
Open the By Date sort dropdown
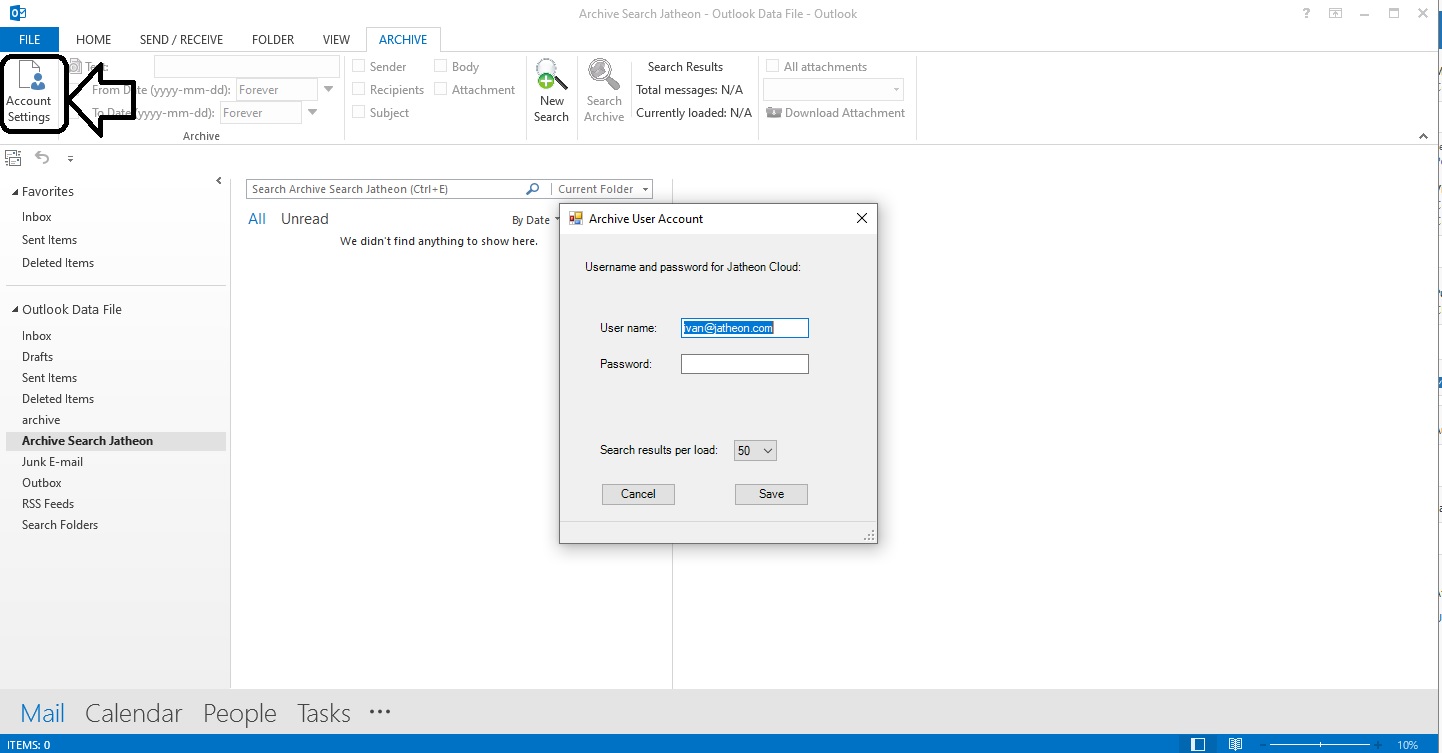536,220
